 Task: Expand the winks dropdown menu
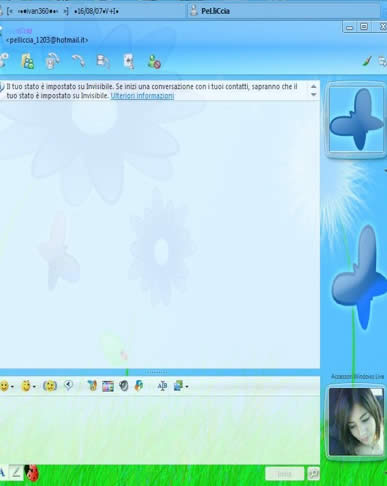[34, 387]
